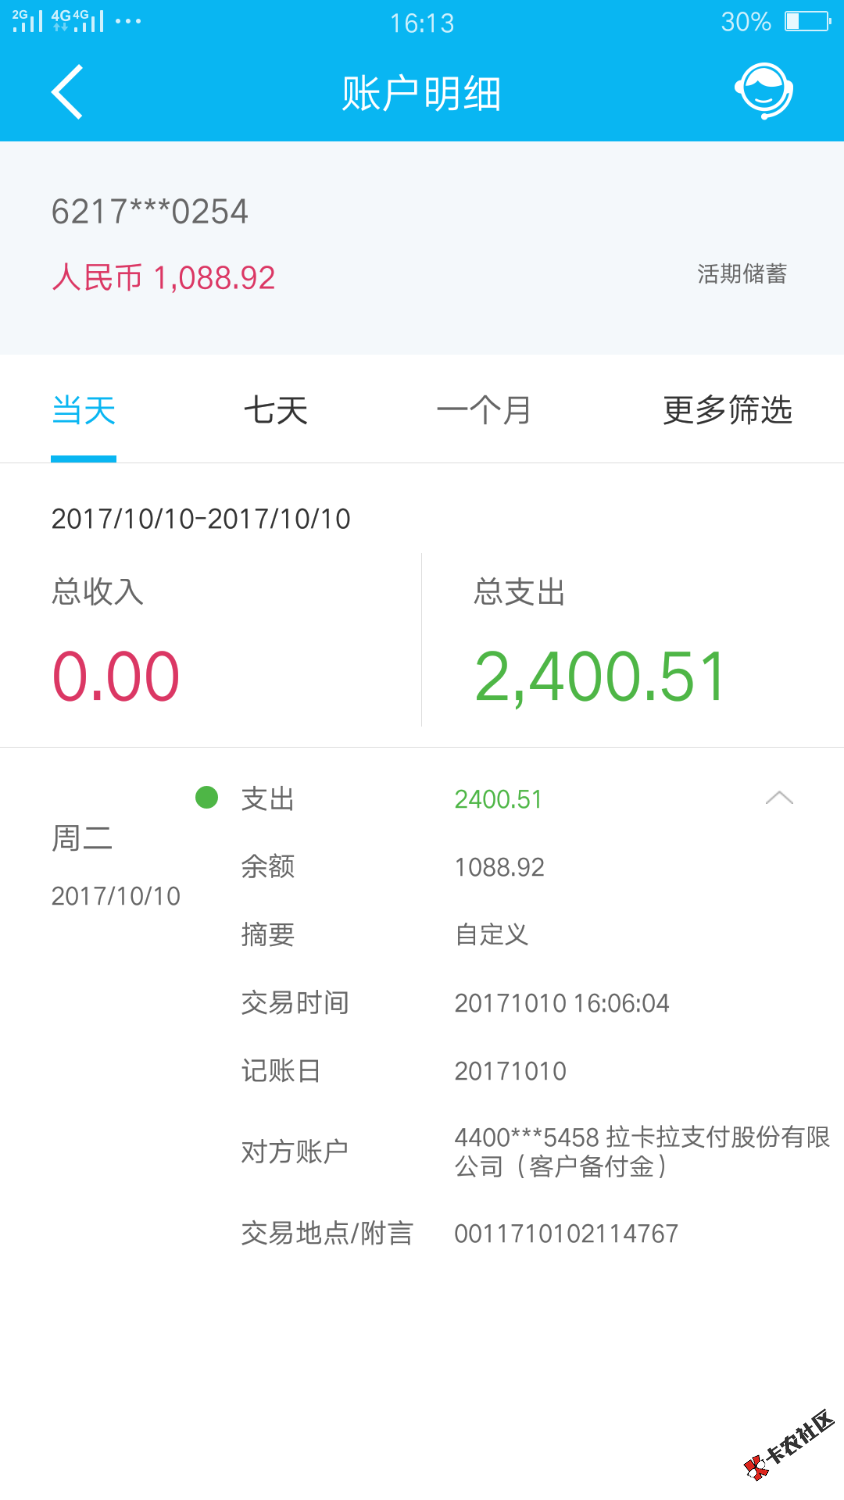Switch to the 一个月 tab

tap(484, 410)
